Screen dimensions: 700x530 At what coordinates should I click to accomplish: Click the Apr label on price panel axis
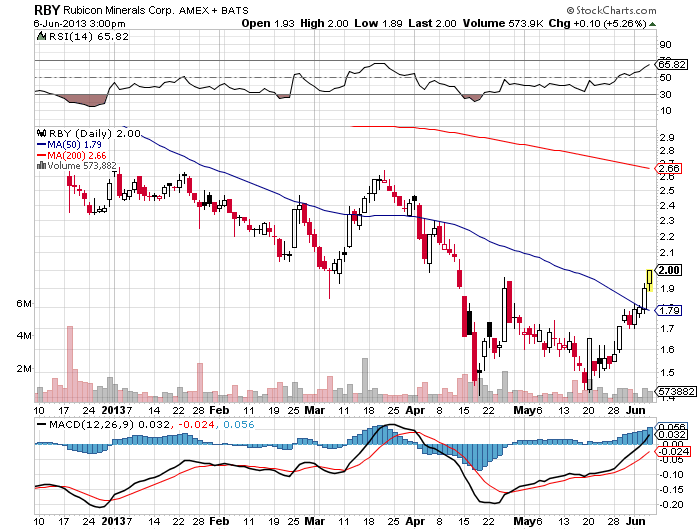click(x=415, y=410)
